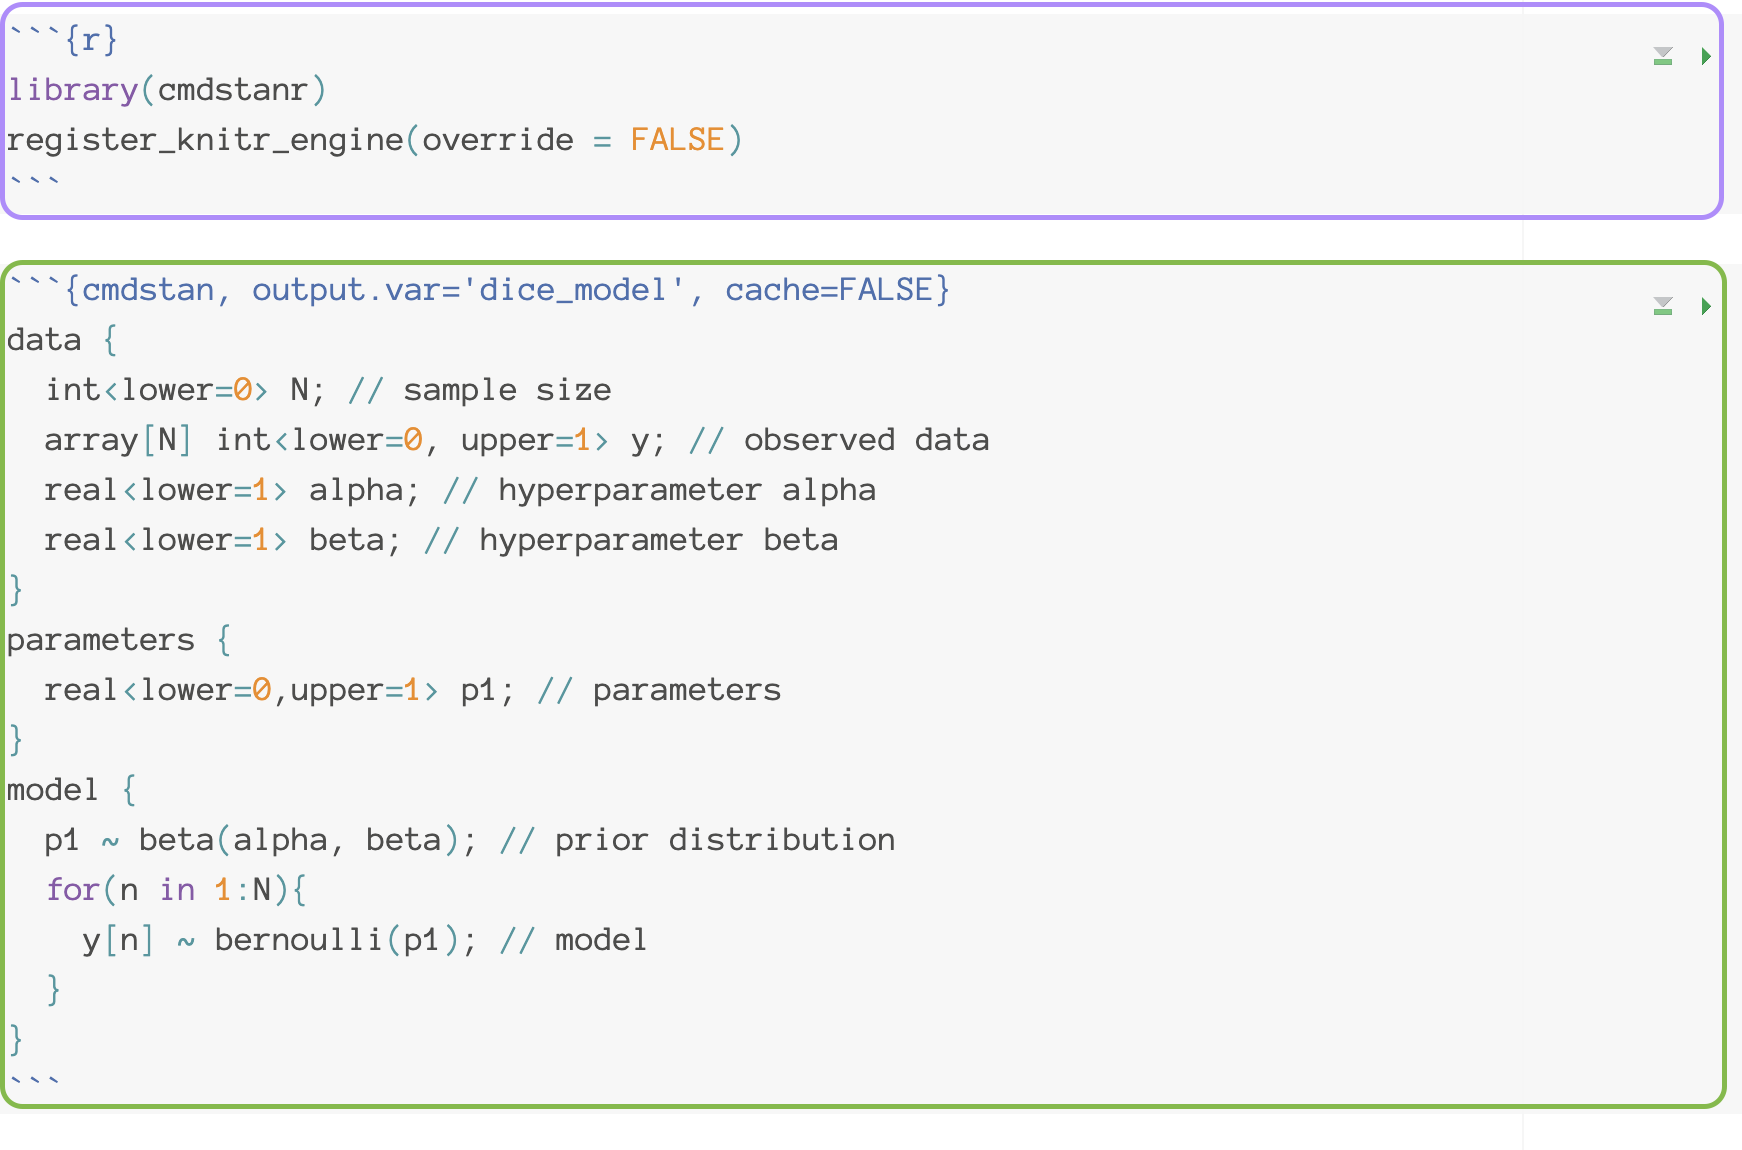Viewport: 1742px width, 1150px height.
Task: Click the 'parameters' block keyword
Action: (x=101, y=640)
